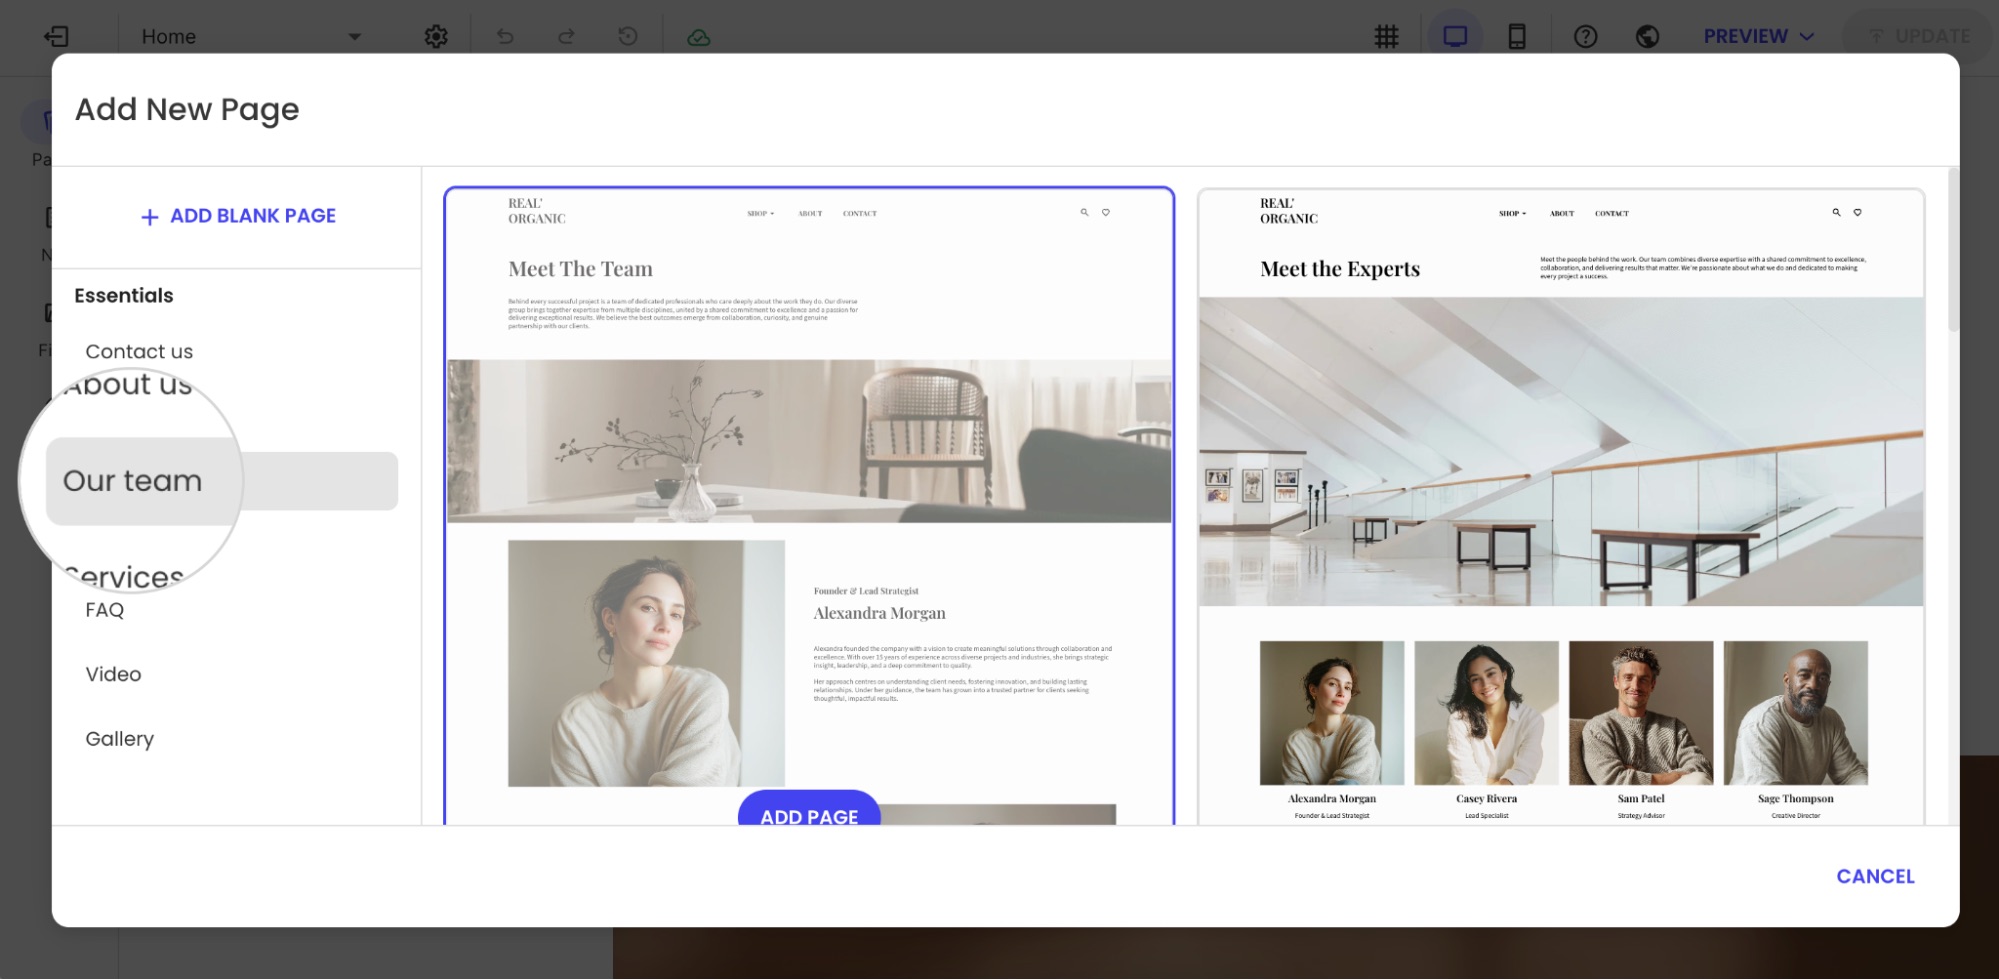Viewport: 1999px width, 980px height.
Task: Toggle the grid overlay icon
Action: (1386, 37)
